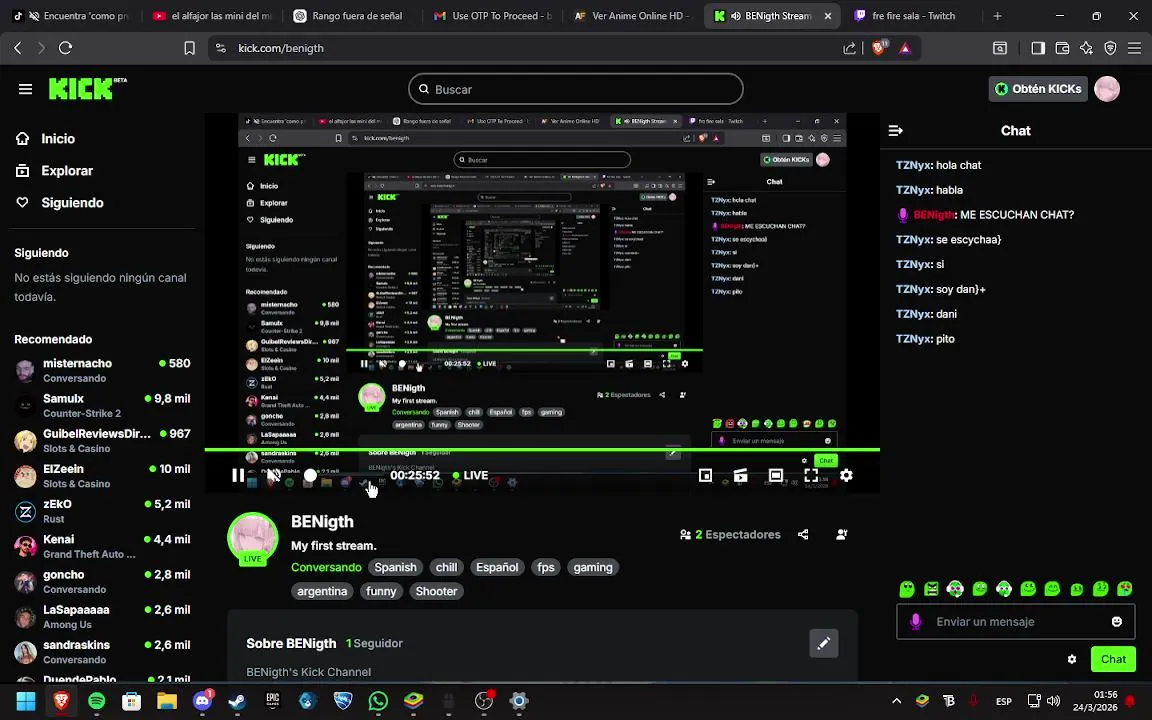Unmute the stream volume icon
The image size is (1152, 720).
click(x=273, y=475)
